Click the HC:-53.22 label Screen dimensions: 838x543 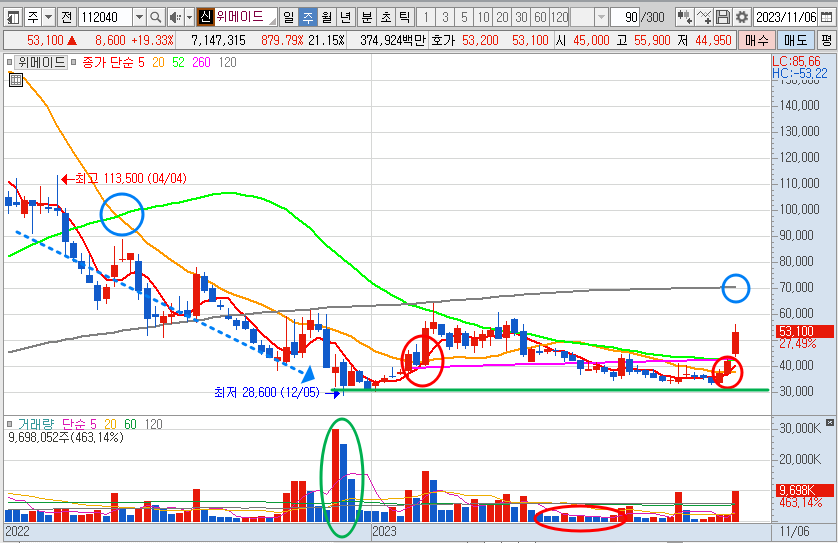[x=800, y=73]
